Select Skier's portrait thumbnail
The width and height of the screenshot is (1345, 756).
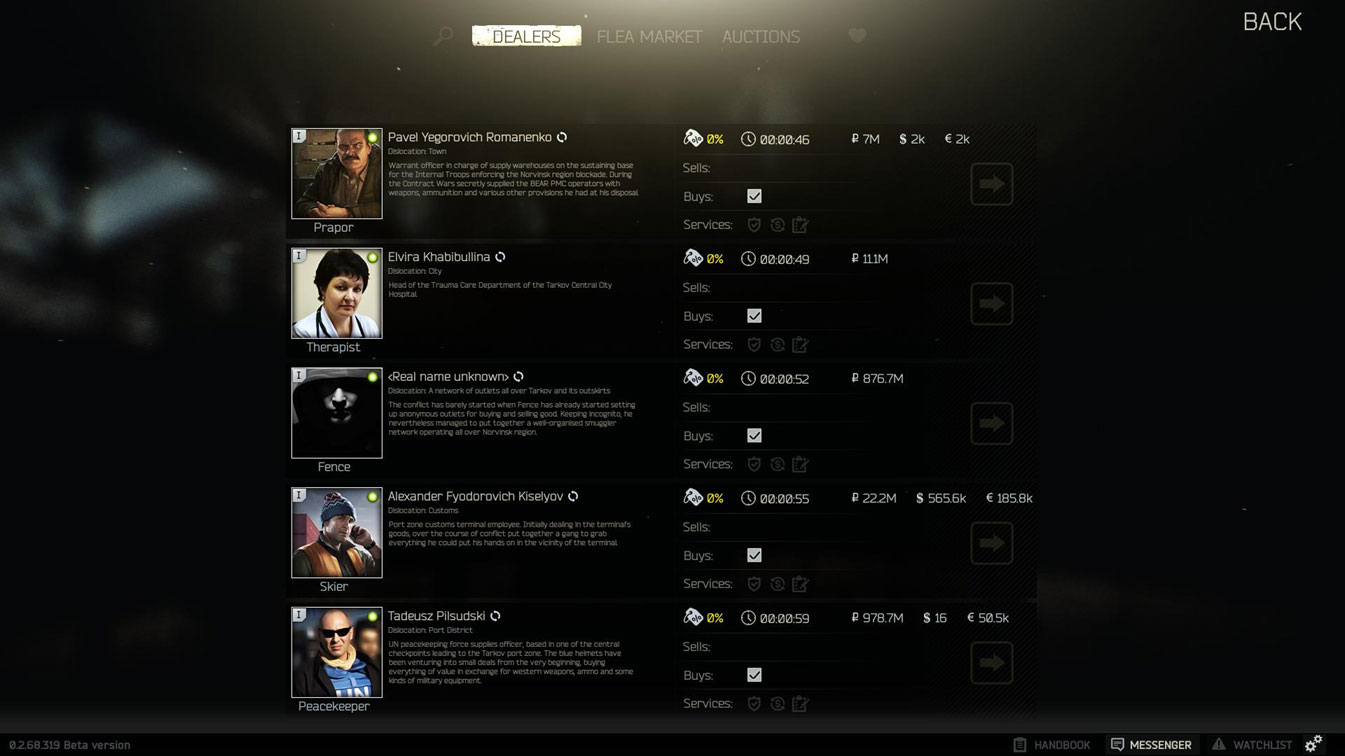[x=336, y=533]
